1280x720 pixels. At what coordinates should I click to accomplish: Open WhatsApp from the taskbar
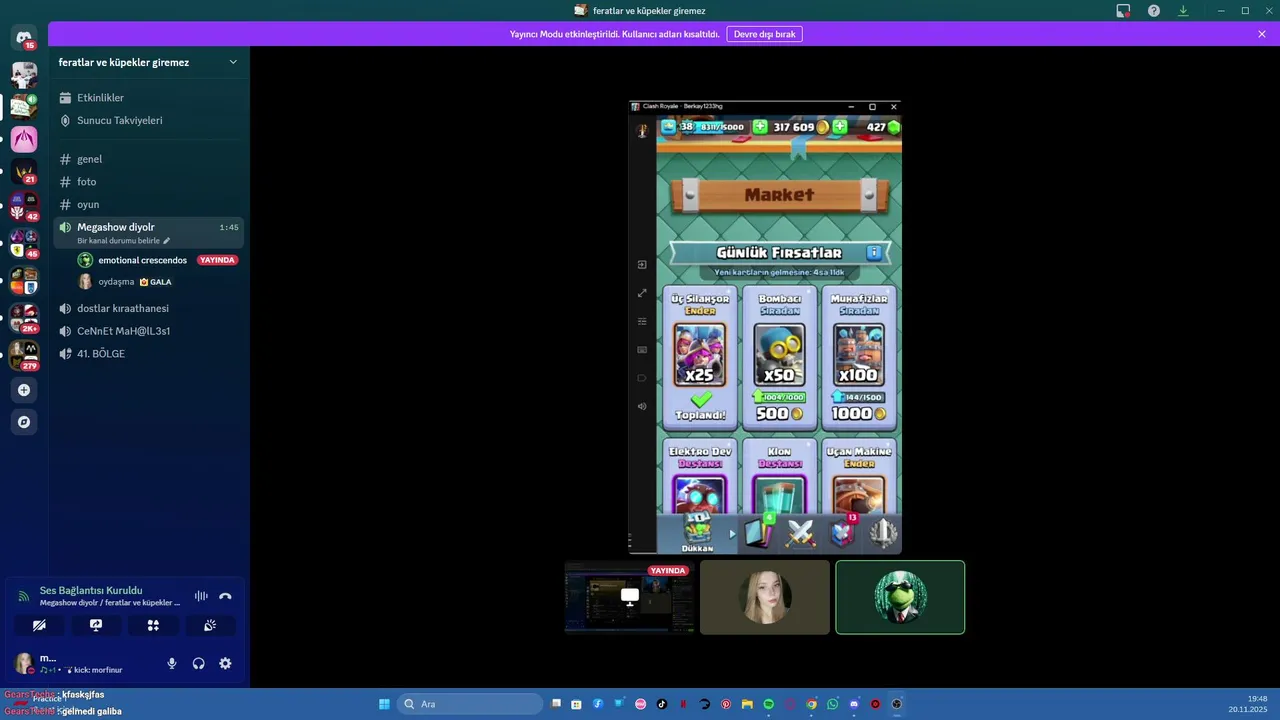pyautogui.click(x=832, y=704)
